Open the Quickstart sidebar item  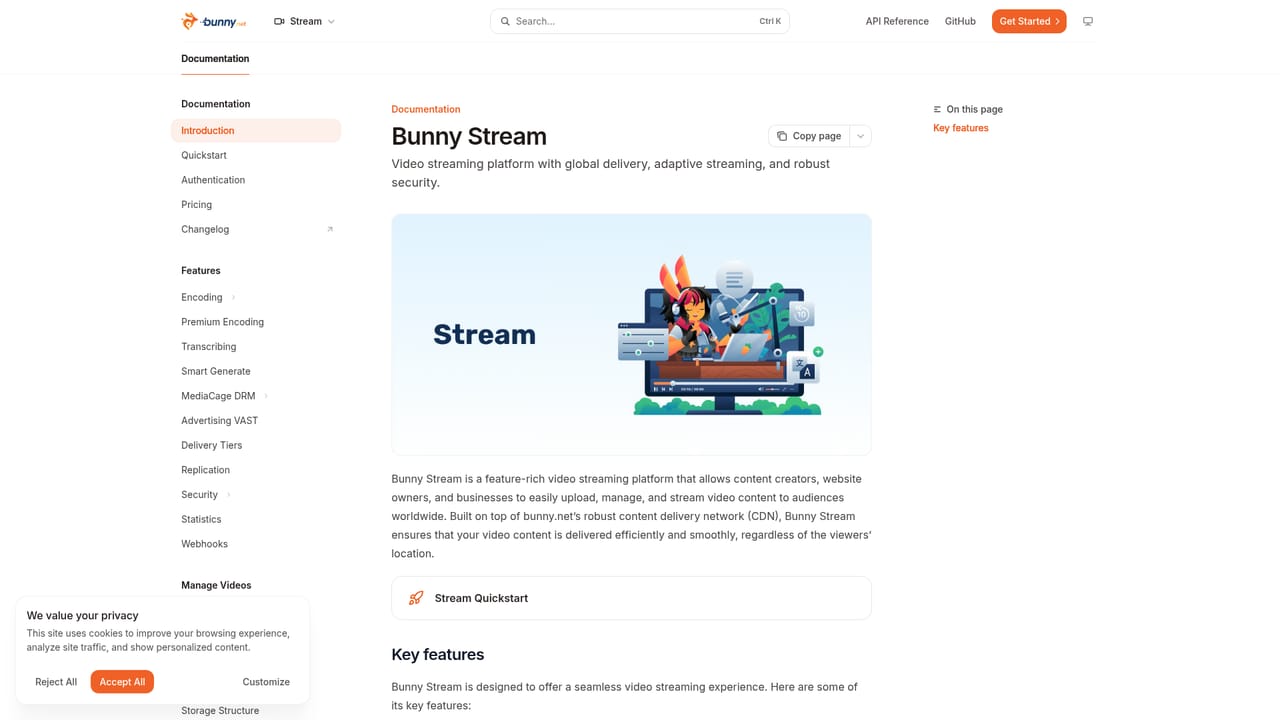pos(256,155)
